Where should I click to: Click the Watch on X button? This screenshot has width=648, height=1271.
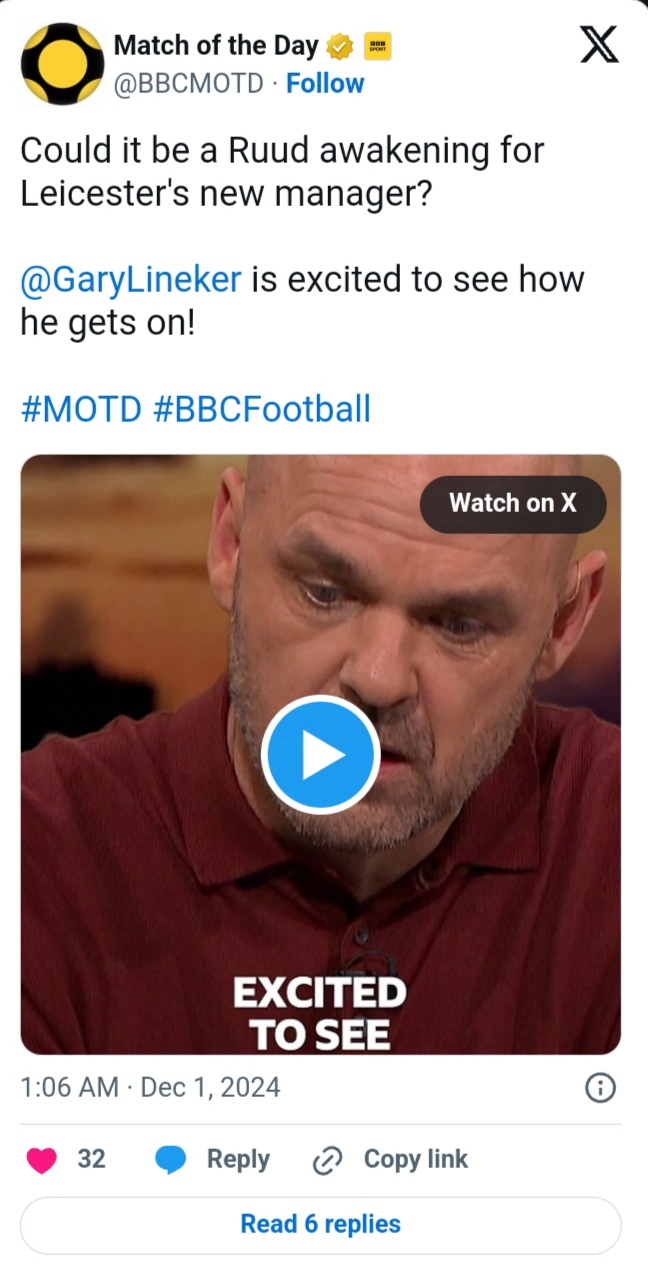pos(512,503)
